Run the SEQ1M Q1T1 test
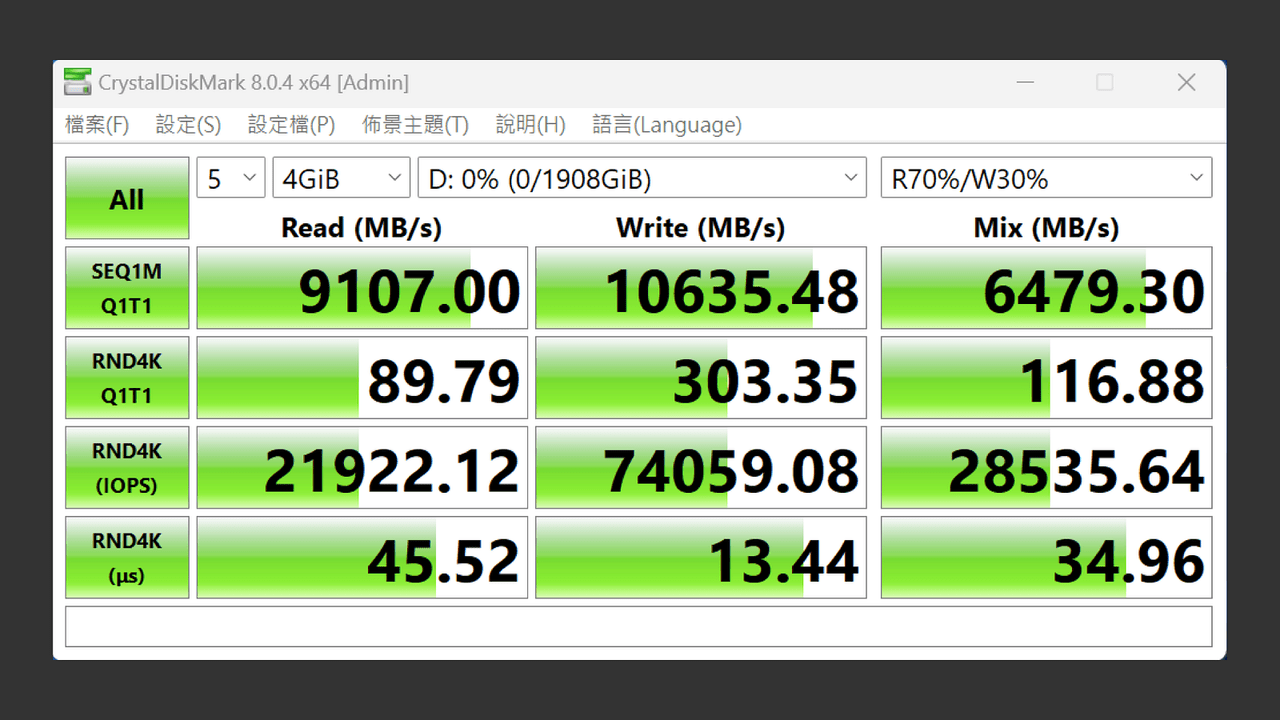 click(127, 288)
